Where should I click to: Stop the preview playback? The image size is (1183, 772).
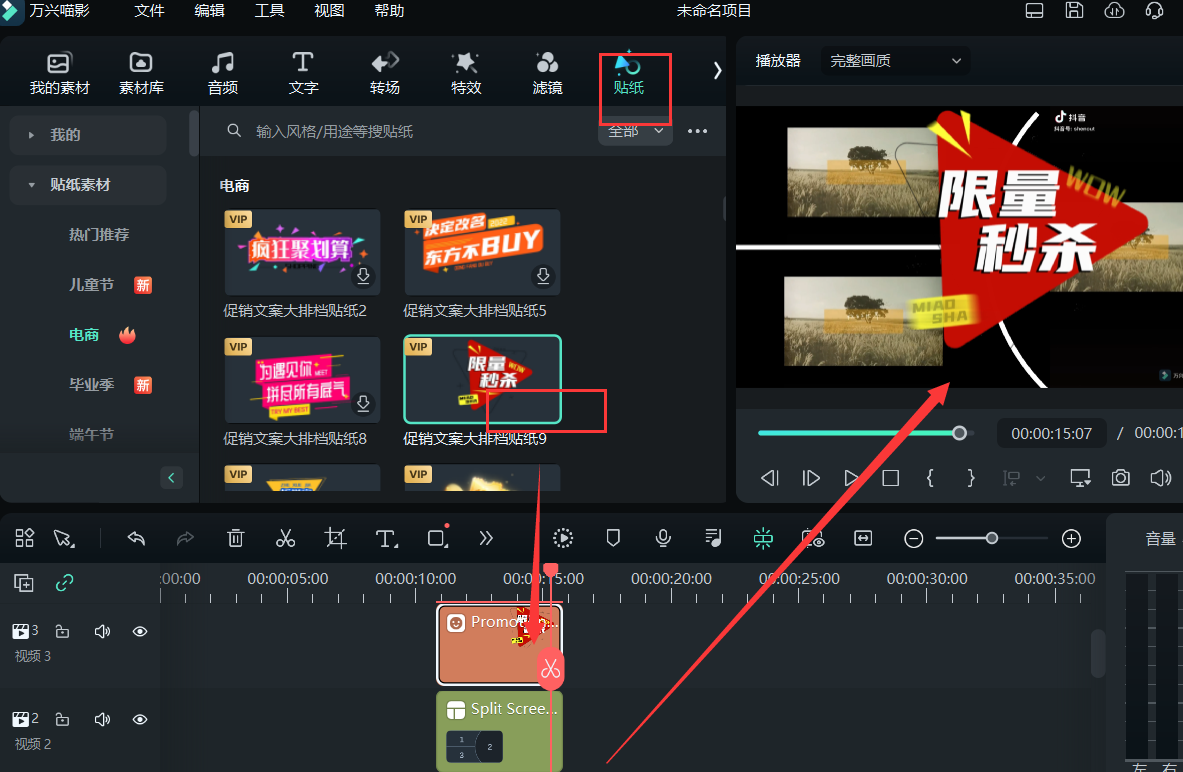click(890, 478)
